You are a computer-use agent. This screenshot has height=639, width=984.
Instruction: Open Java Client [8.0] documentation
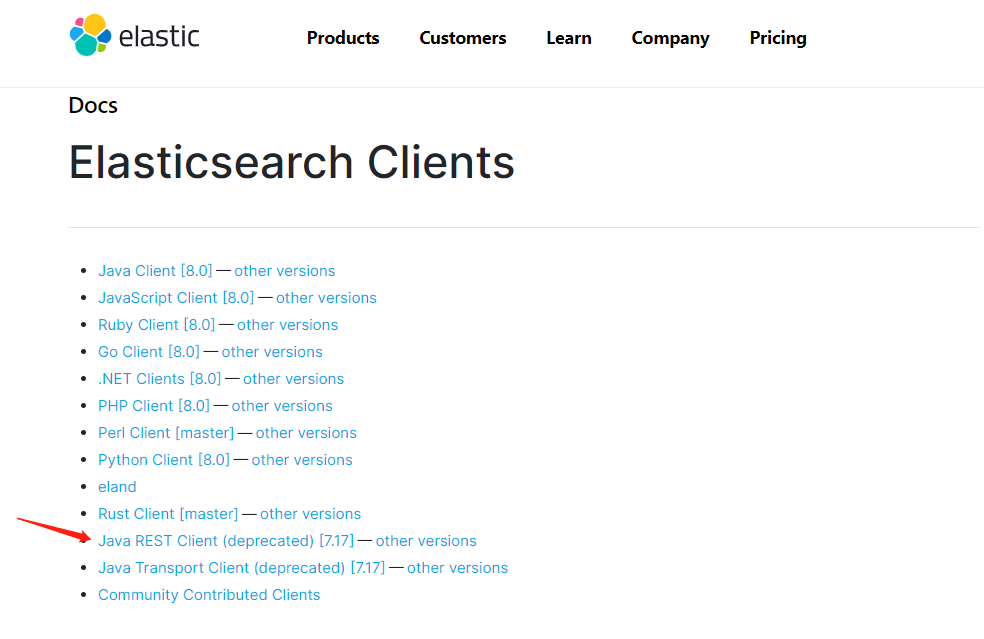[x=155, y=271]
